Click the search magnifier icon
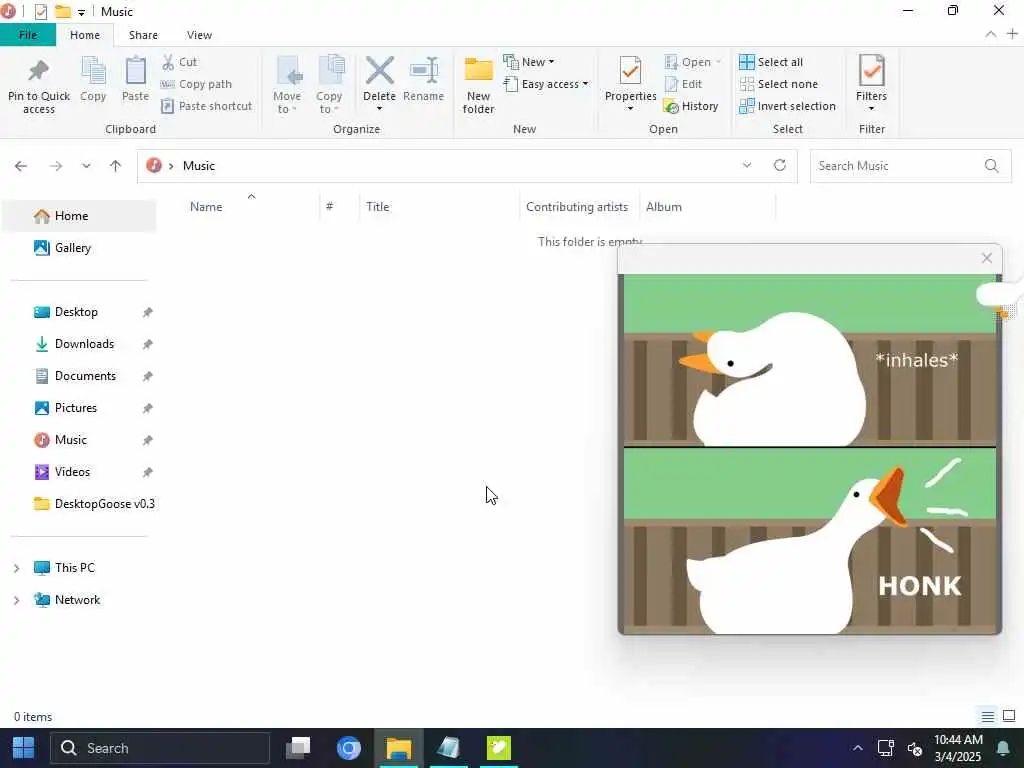This screenshot has width=1024, height=768. click(x=991, y=166)
